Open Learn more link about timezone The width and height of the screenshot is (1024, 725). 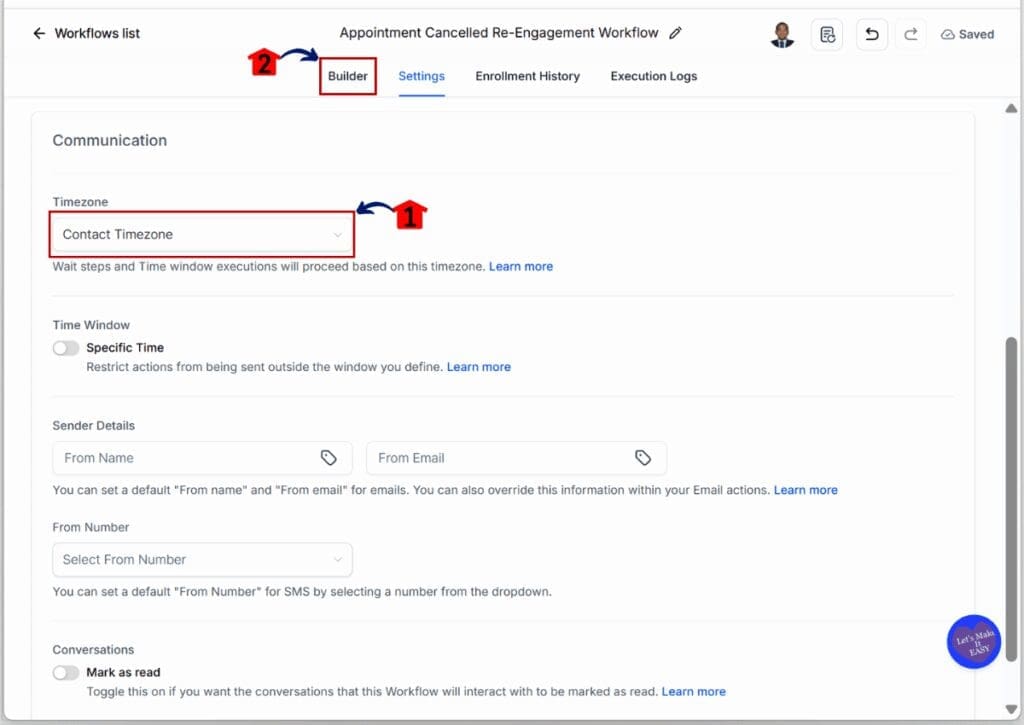pyautogui.click(x=520, y=266)
